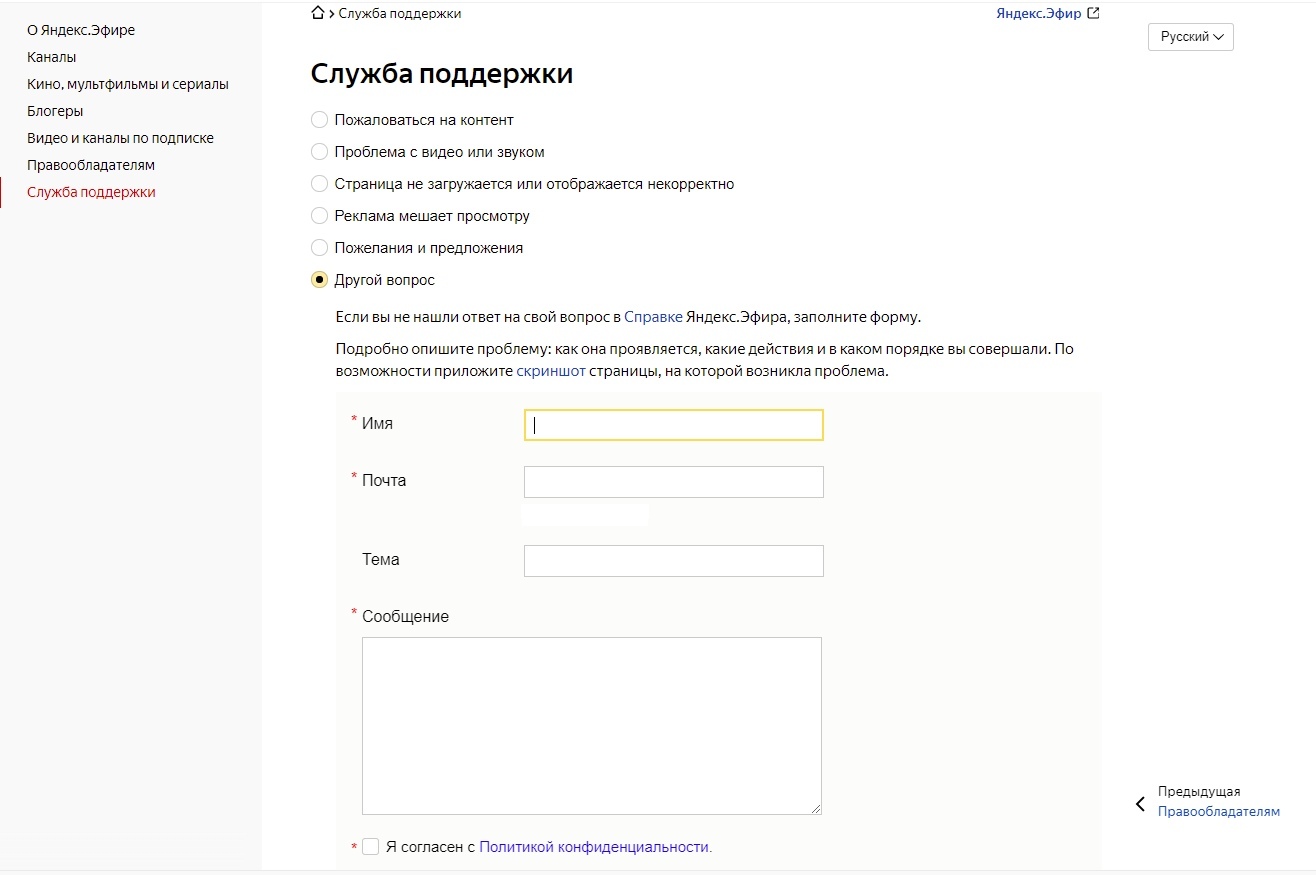Click the left arrow for previous page
The width and height of the screenshot is (1316, 875).
[1140, 804]
